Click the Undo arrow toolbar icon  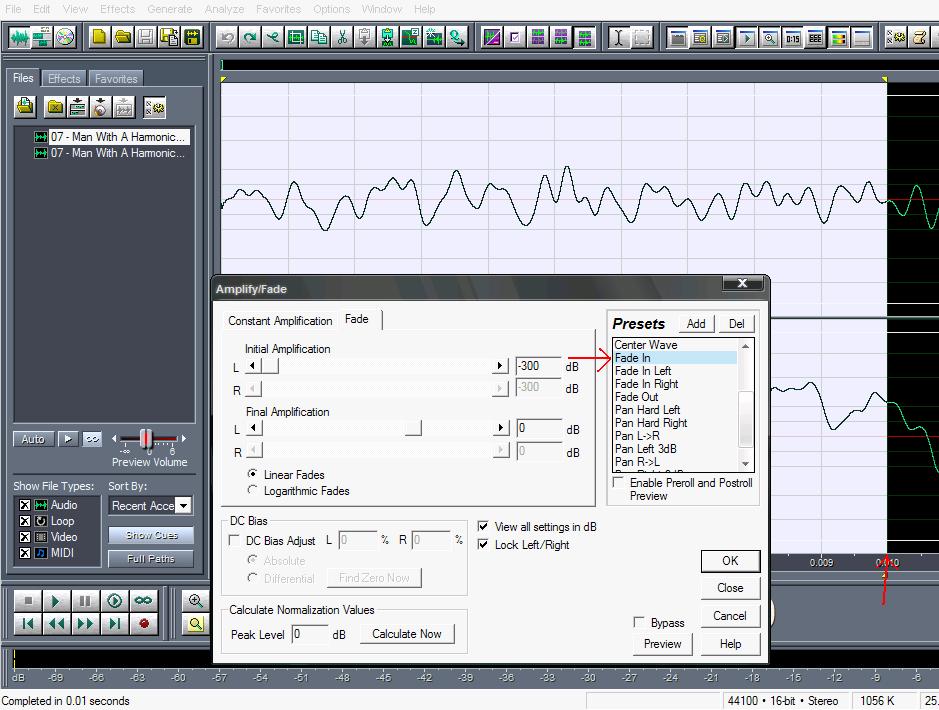(x=227, y=38)
